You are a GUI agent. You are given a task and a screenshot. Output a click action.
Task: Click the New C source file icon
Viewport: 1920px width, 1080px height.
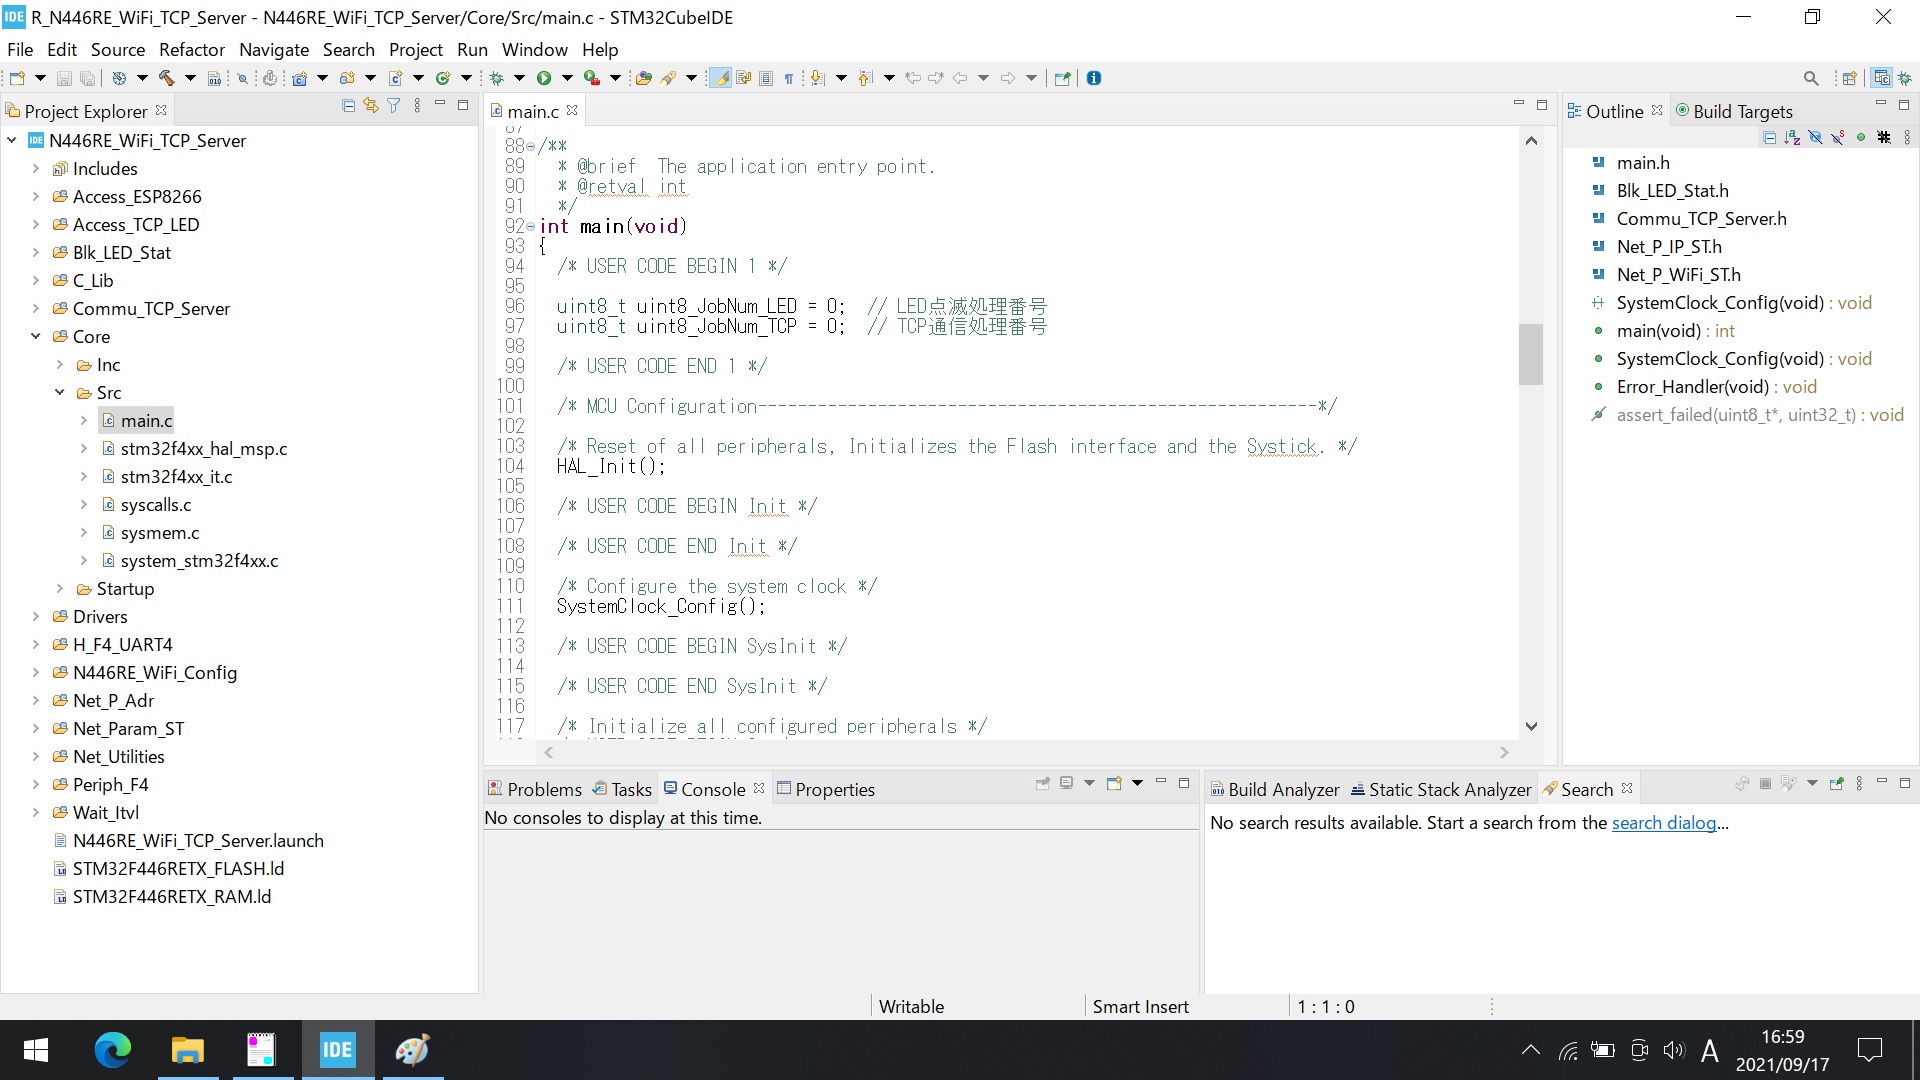pos(396,78)
